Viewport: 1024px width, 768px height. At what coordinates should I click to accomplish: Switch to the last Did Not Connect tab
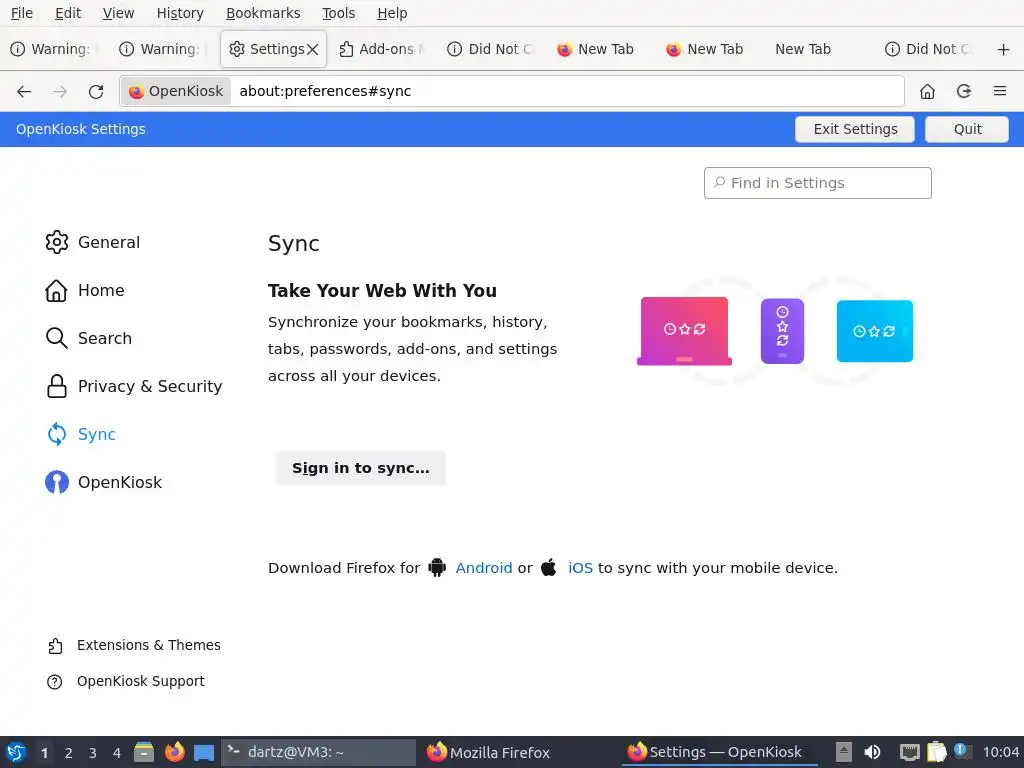pos(927,50)
